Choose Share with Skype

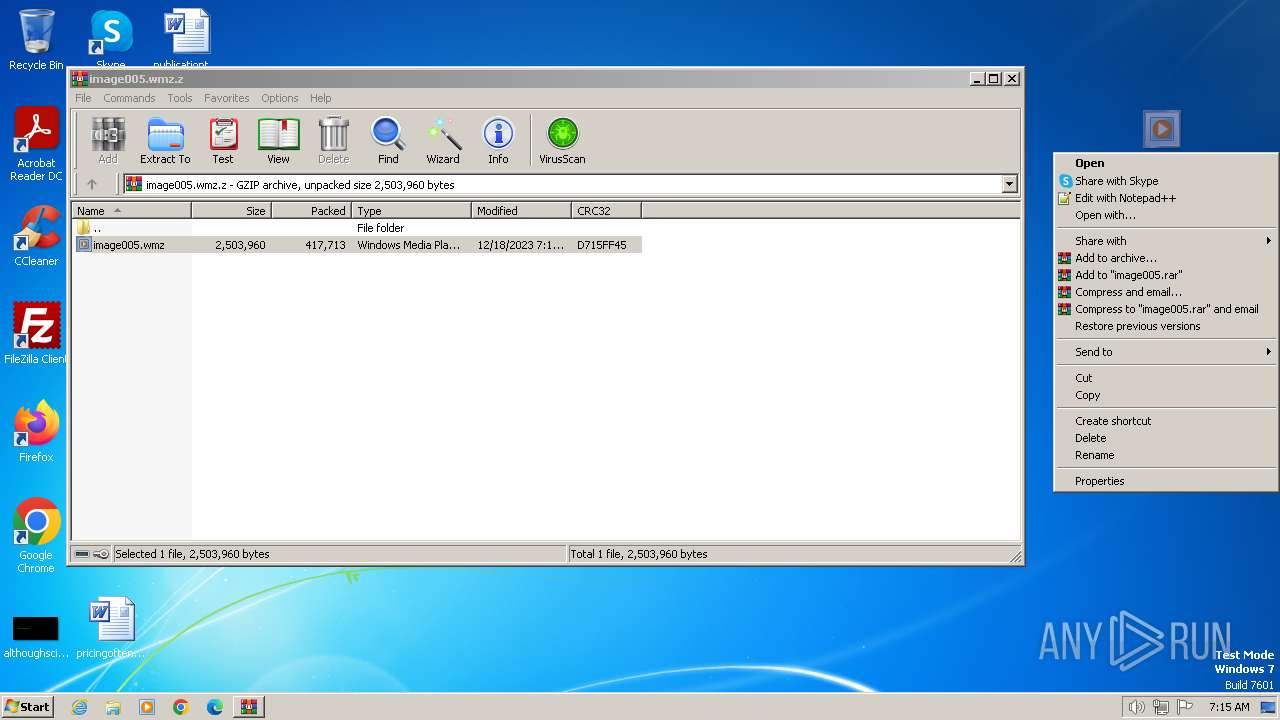[x=1165, y=181]
